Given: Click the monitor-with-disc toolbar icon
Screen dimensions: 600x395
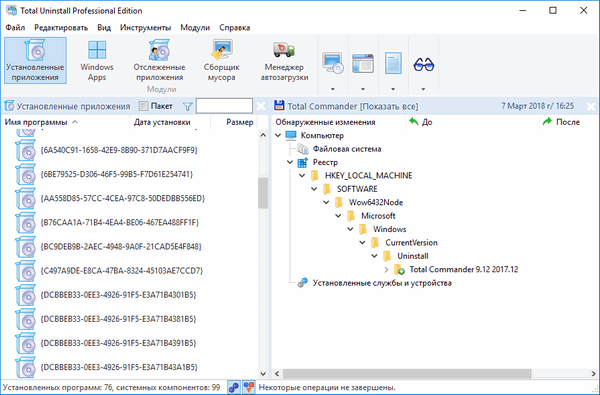Looking at the screenshot, I should point(333,63).
